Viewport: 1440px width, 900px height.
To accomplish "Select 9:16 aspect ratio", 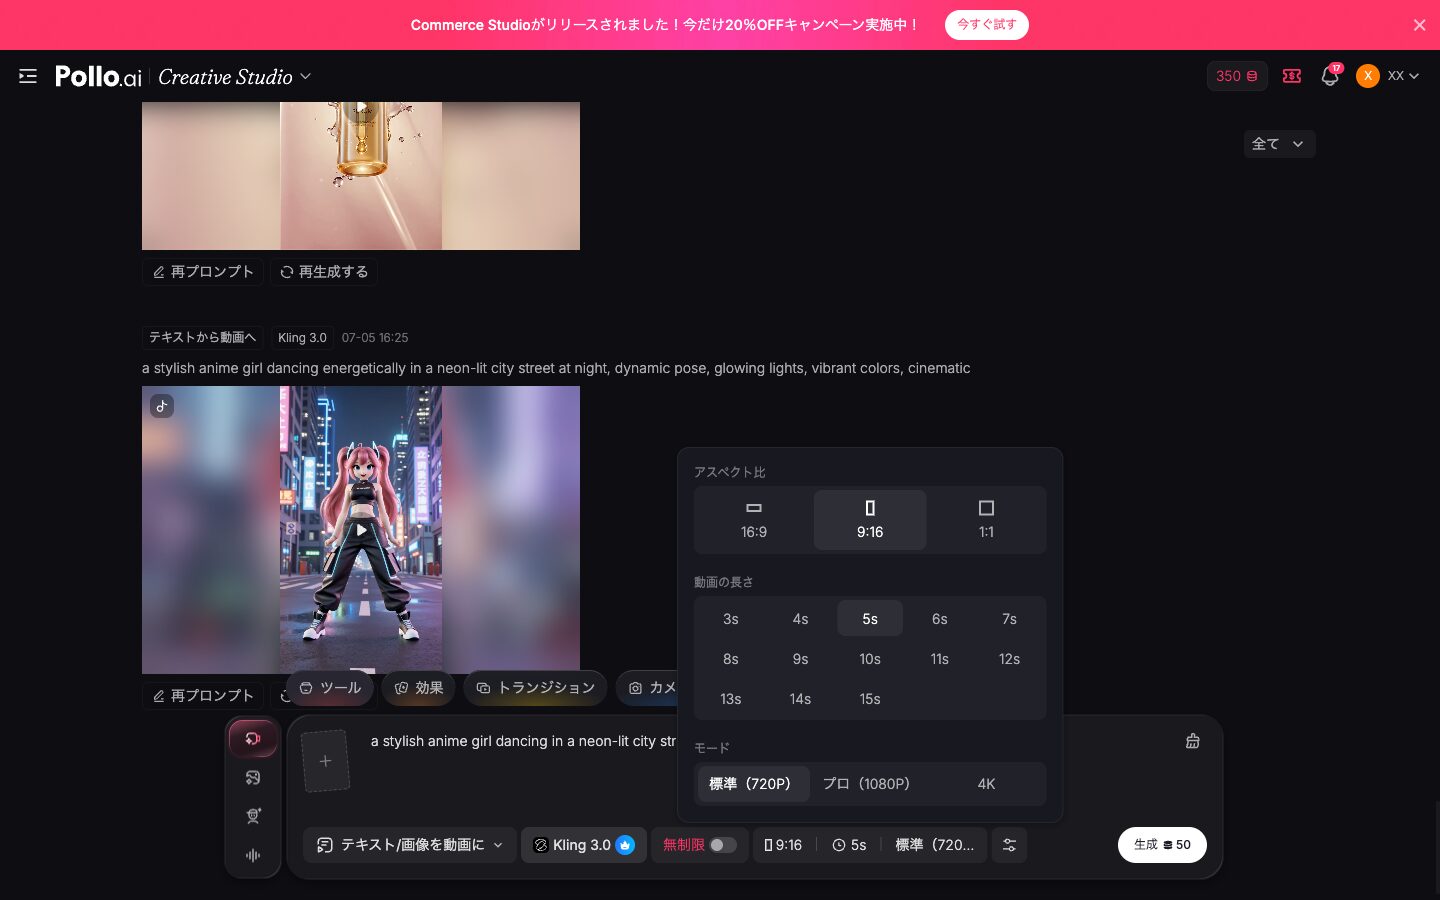I will click(870, 520).
